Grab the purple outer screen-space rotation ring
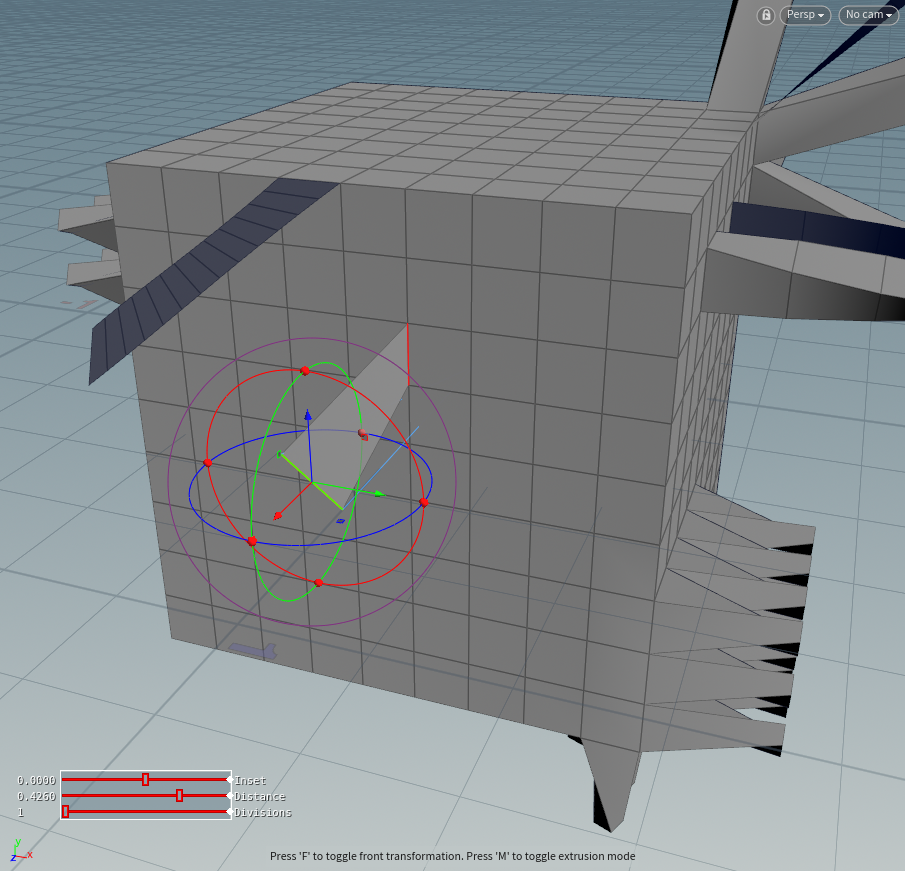The height and width of the screenshot is (871, 905). 167,470
